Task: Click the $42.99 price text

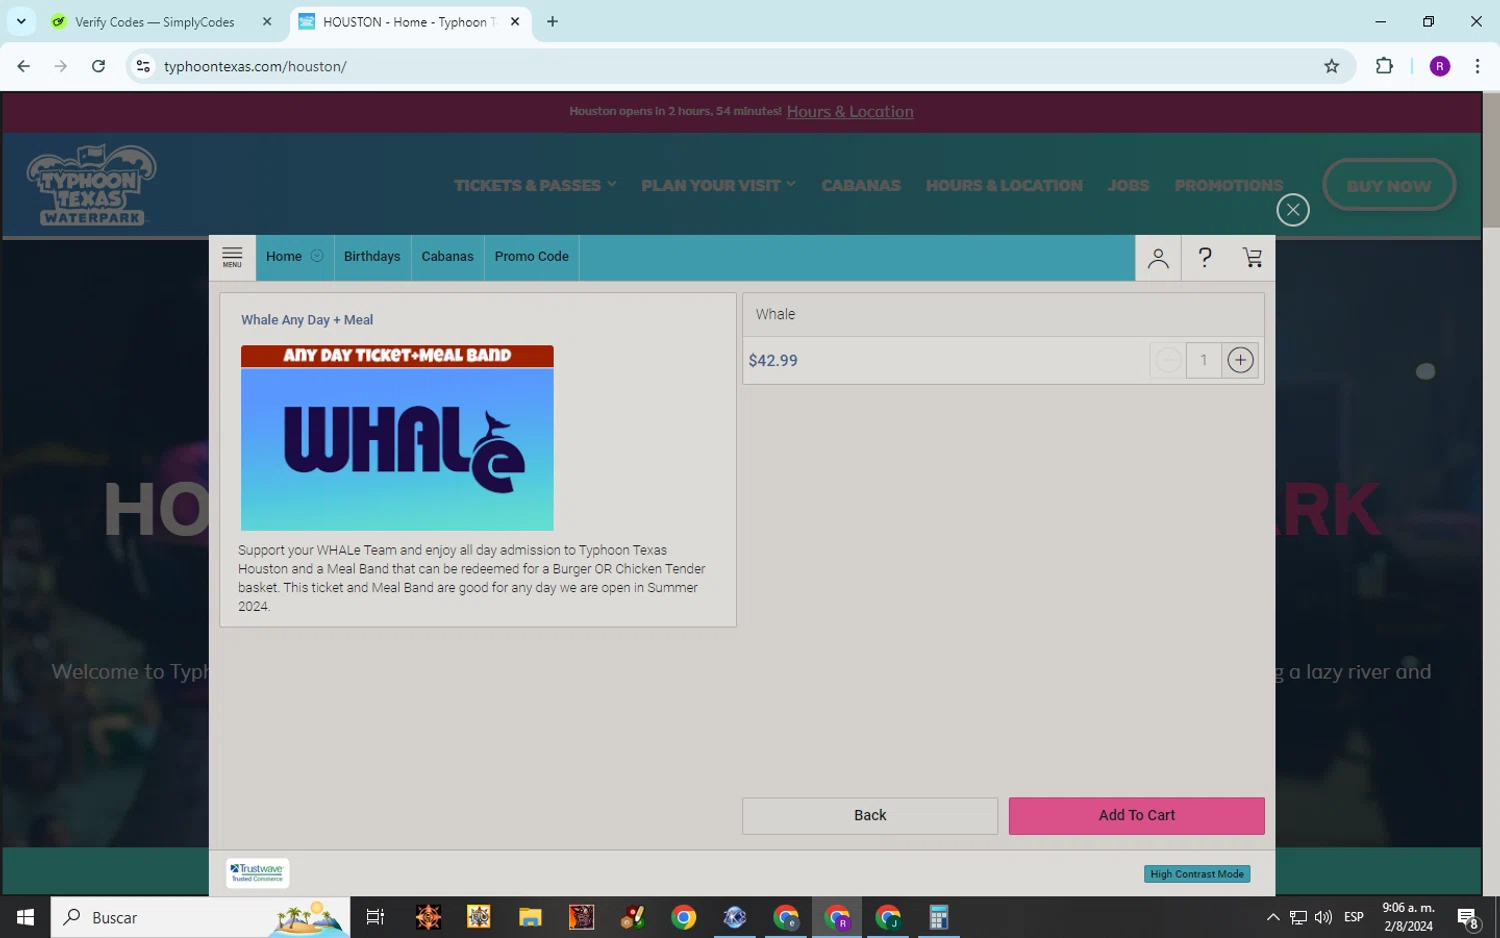Action: 773,361
